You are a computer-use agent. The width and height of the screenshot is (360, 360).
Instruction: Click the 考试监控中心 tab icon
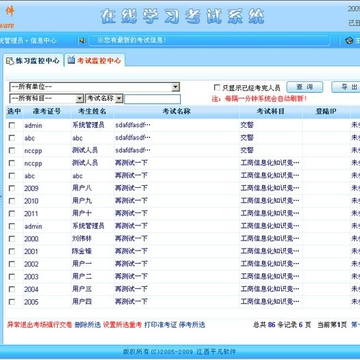(71, 60)
